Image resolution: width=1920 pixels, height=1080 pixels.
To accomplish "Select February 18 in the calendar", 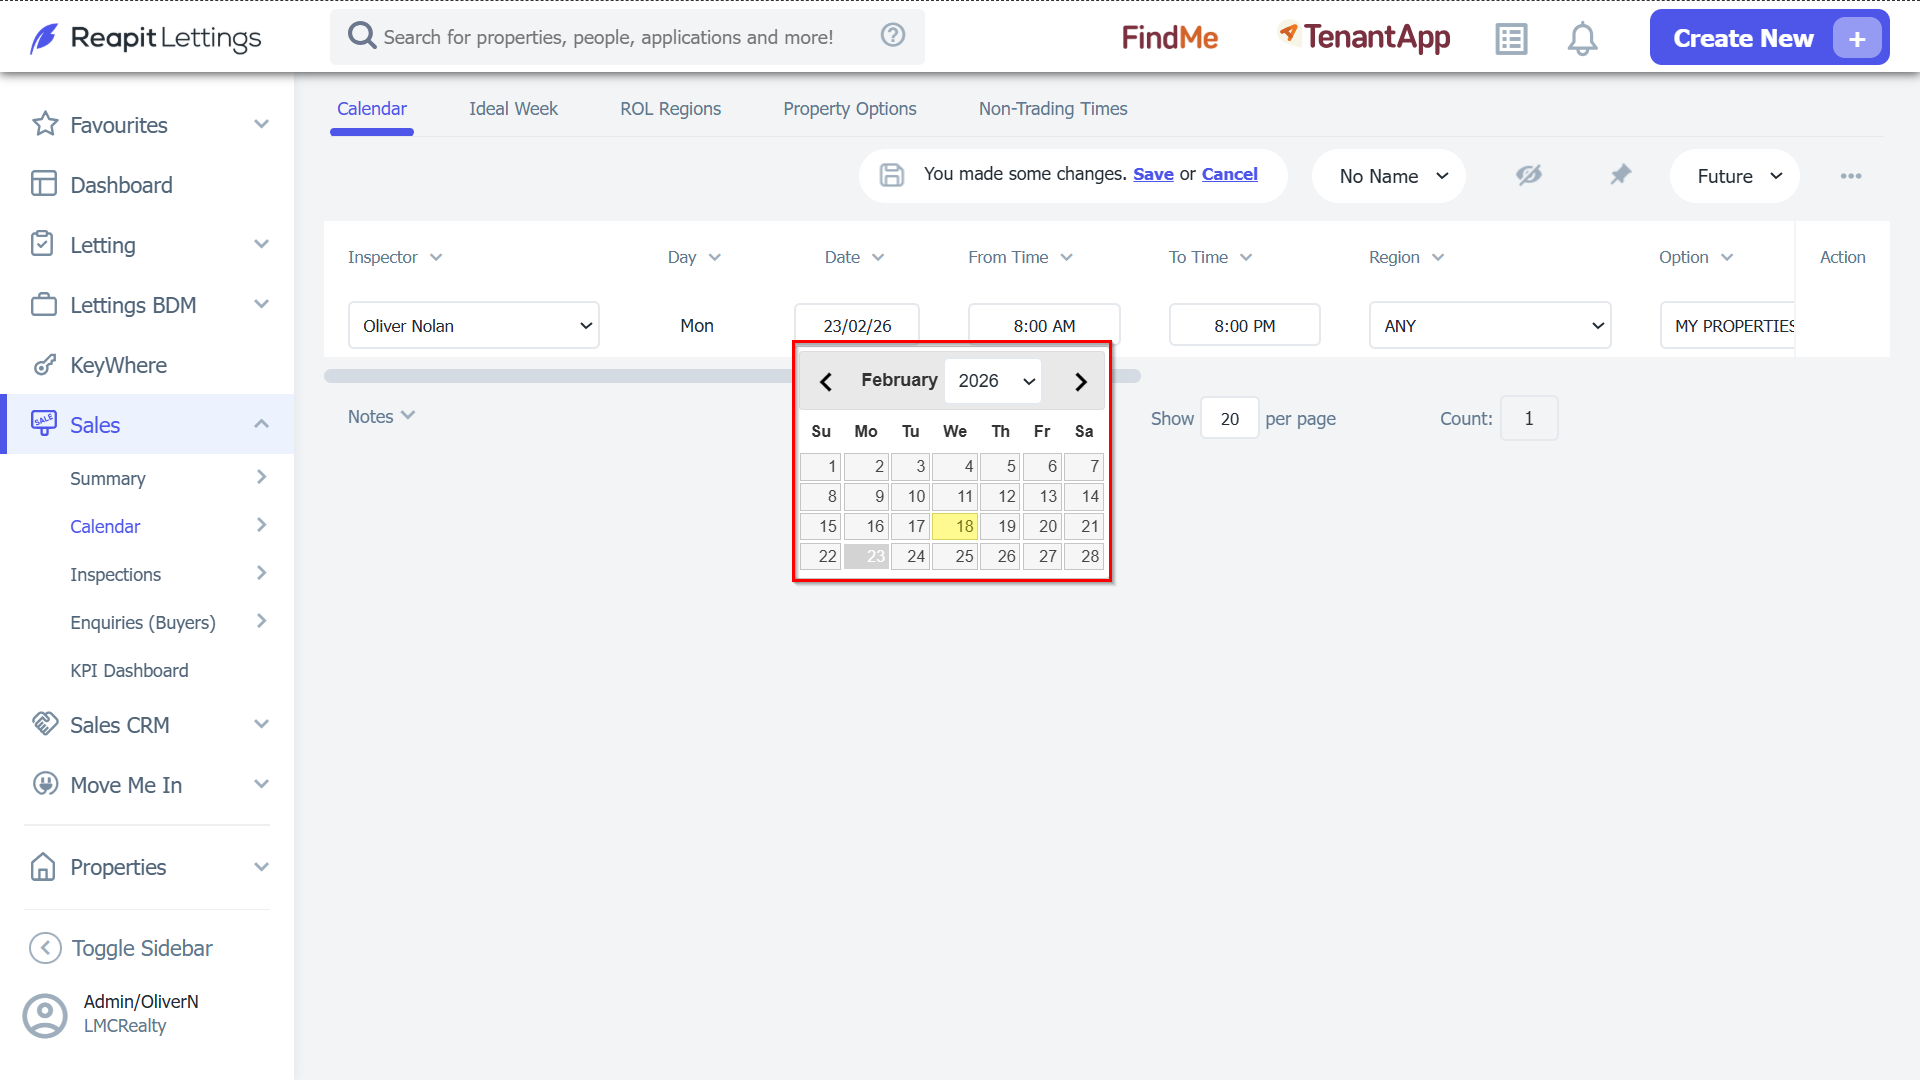I will point(955,526).
